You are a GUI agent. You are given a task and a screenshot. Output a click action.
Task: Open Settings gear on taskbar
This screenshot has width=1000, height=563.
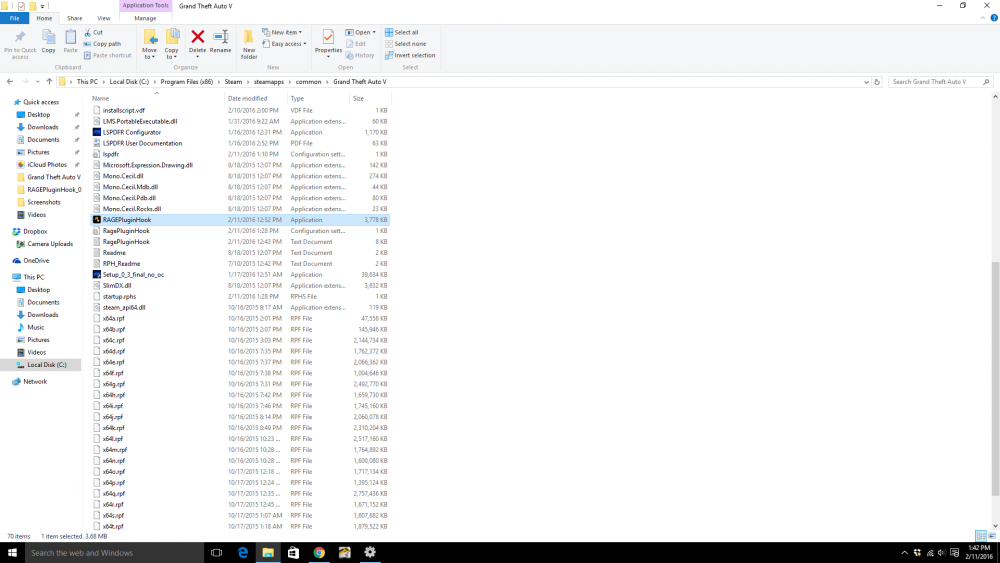370,553
